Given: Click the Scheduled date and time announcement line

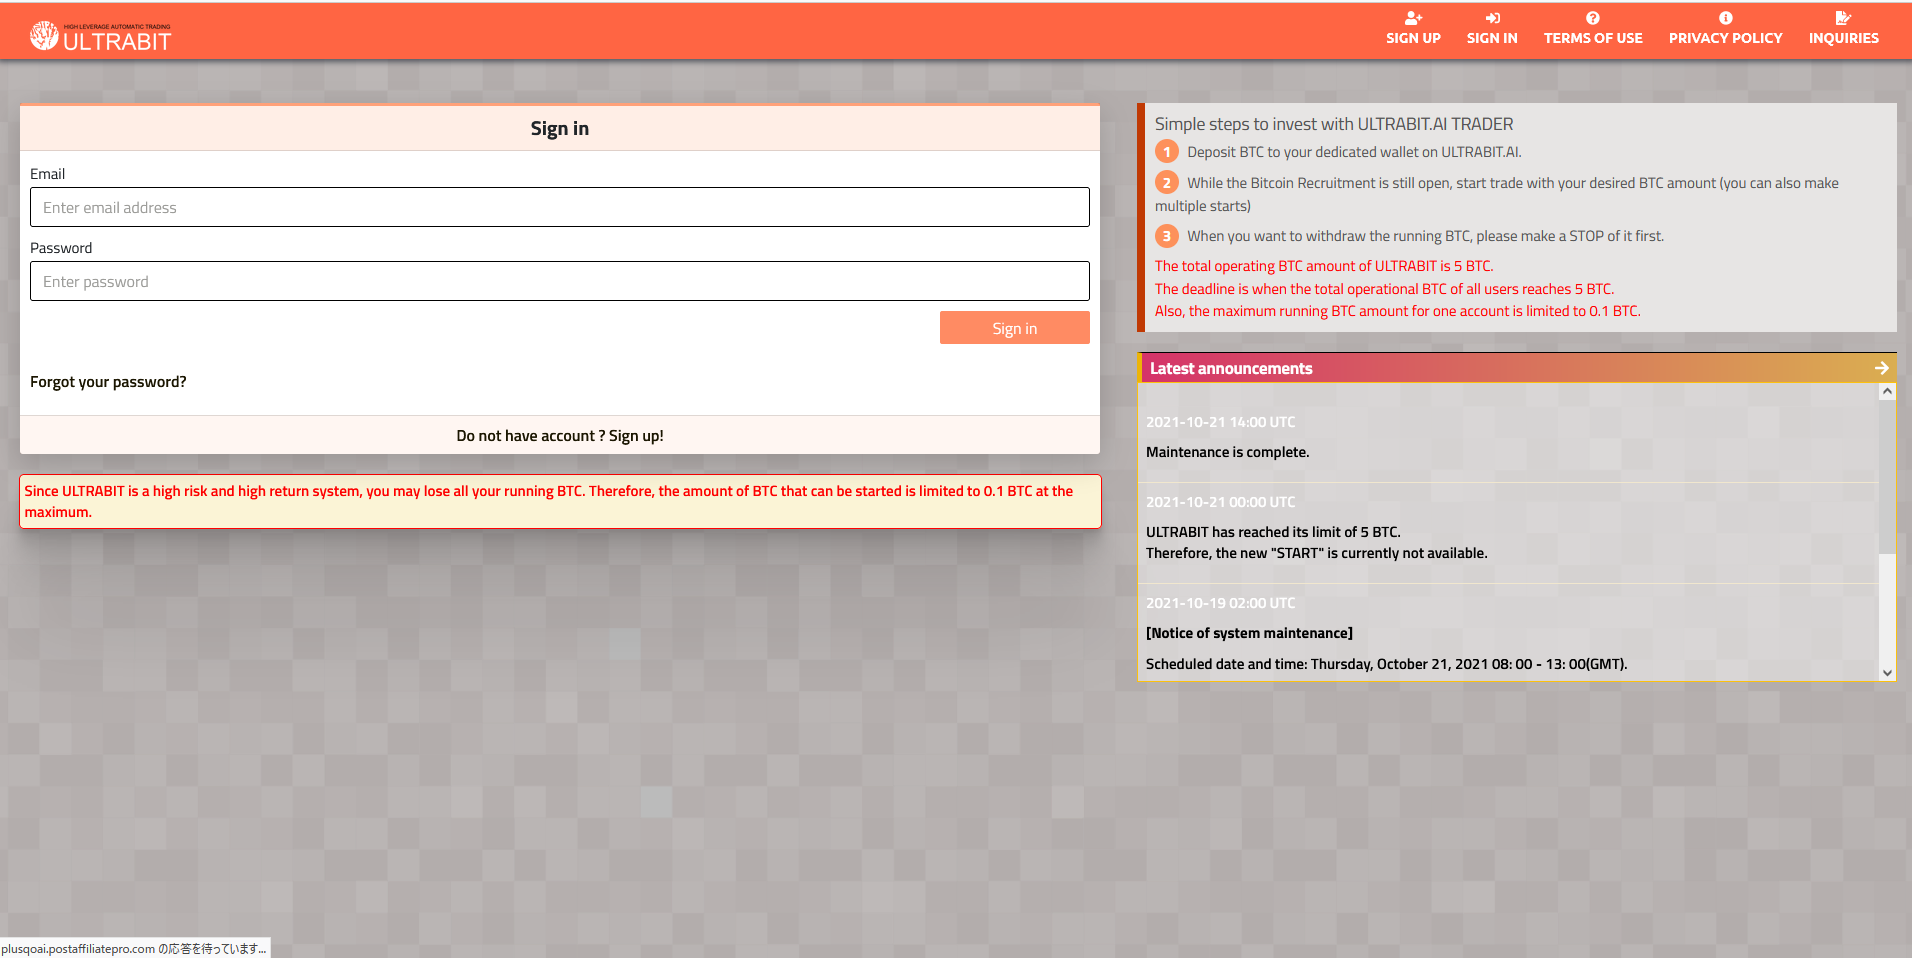Looking at the screenshot, I should click(1386, 664).
